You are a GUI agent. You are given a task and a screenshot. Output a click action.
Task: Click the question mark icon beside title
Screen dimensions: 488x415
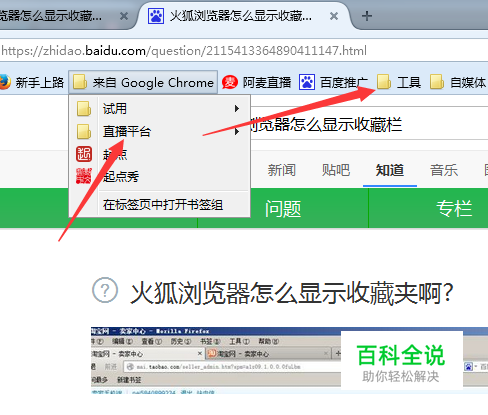click(x=105, y=290)
